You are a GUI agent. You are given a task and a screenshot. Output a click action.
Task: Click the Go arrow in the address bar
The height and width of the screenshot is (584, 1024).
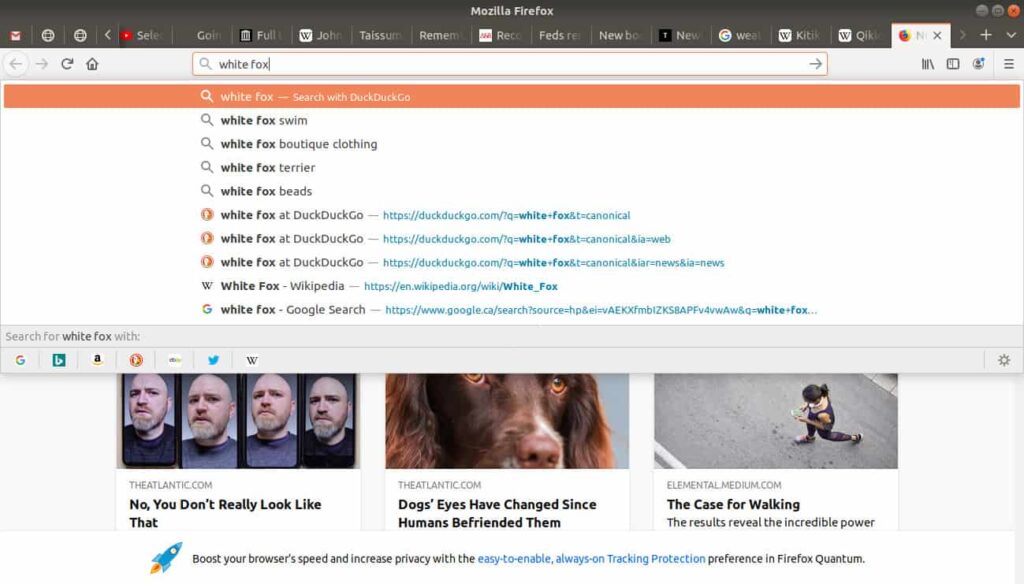(x=815, y=64)
